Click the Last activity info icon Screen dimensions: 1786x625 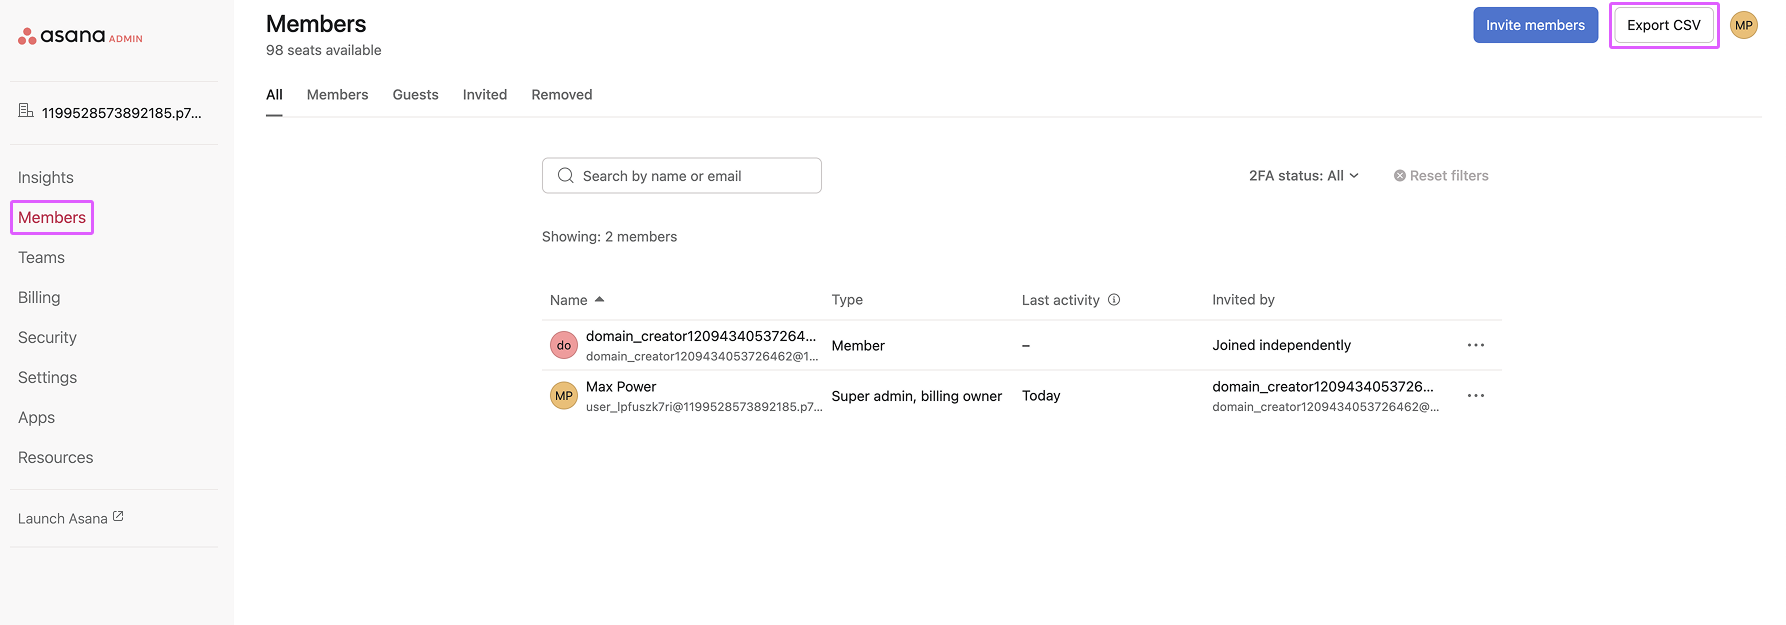(x=1114, y=300)
